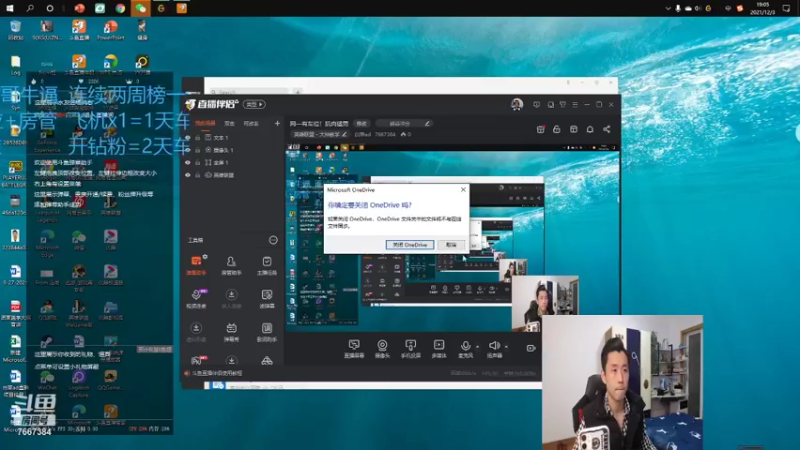Edit the 英雄联盟 category pencil icon
800x450 pixels.
click(x=344, y=135)
